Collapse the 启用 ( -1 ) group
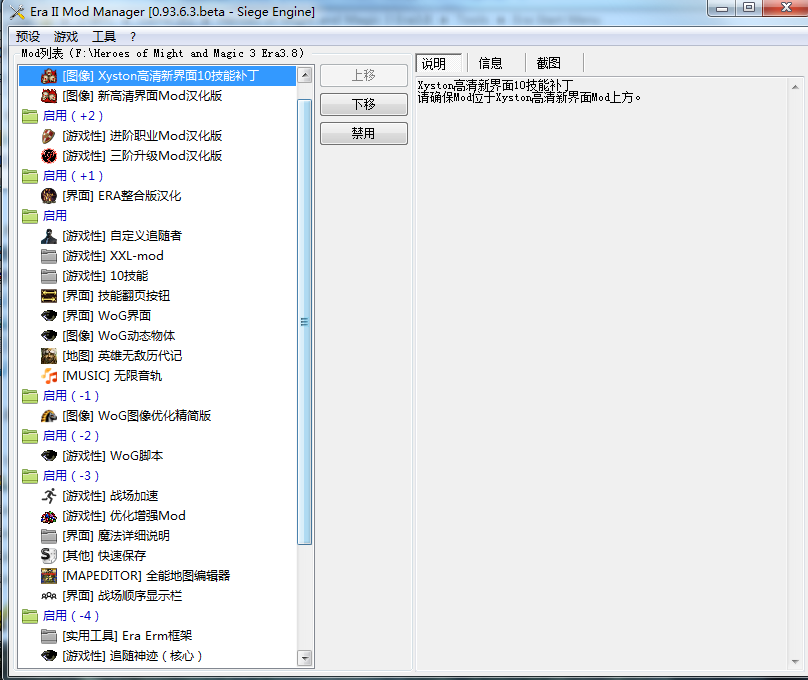Image resolution: width=808 pixels, height=680 pixels. 30,396
